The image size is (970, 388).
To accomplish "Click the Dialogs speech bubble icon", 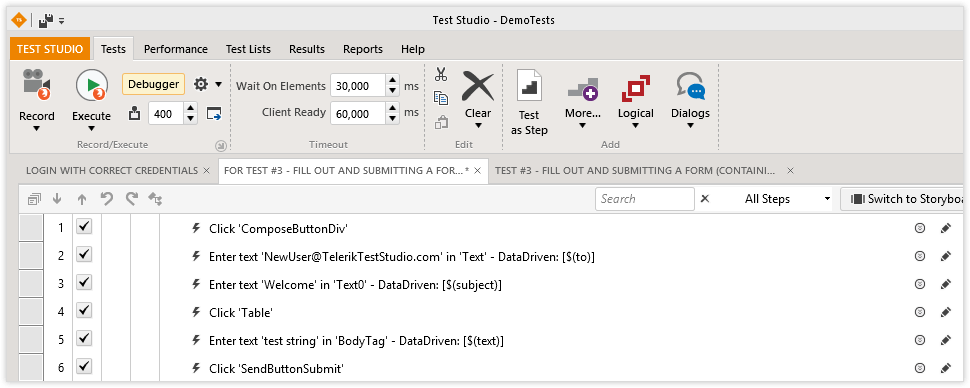I will pos(690,86).
